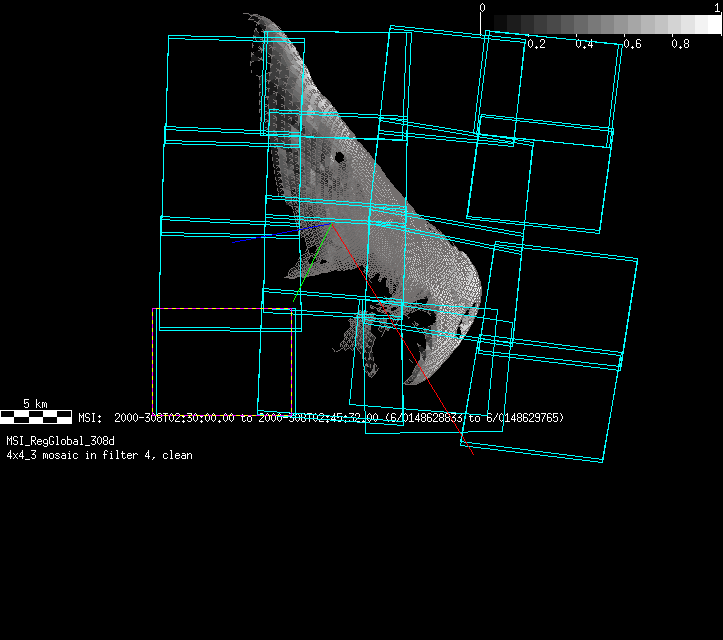Click the '4x4_3 mosaic in filter 4' caption
The width and height of the screenshot is (723, 640).
[99, 455]
